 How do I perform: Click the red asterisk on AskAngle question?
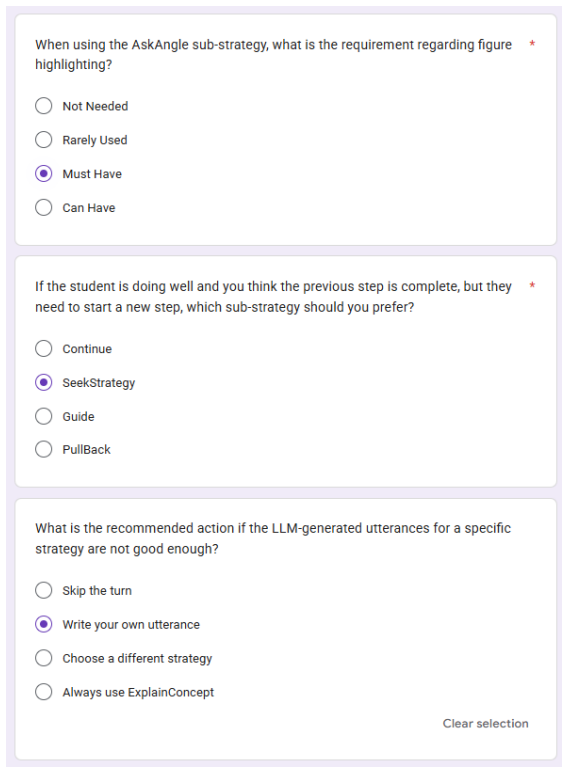click(x=532, y=43)
